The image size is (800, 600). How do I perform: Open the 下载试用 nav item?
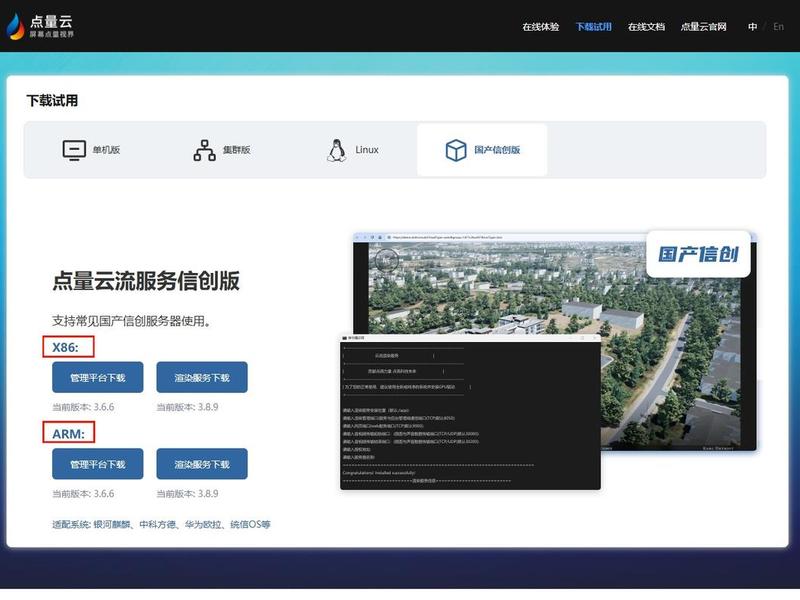click(593, 27)
